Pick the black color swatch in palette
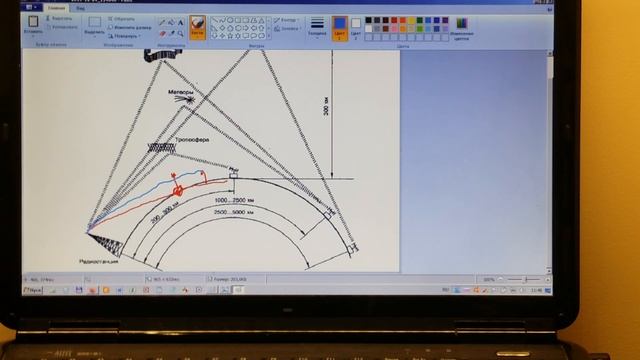Image resolution: width=640 pixels, height=360 pixels. pos(368,20)
